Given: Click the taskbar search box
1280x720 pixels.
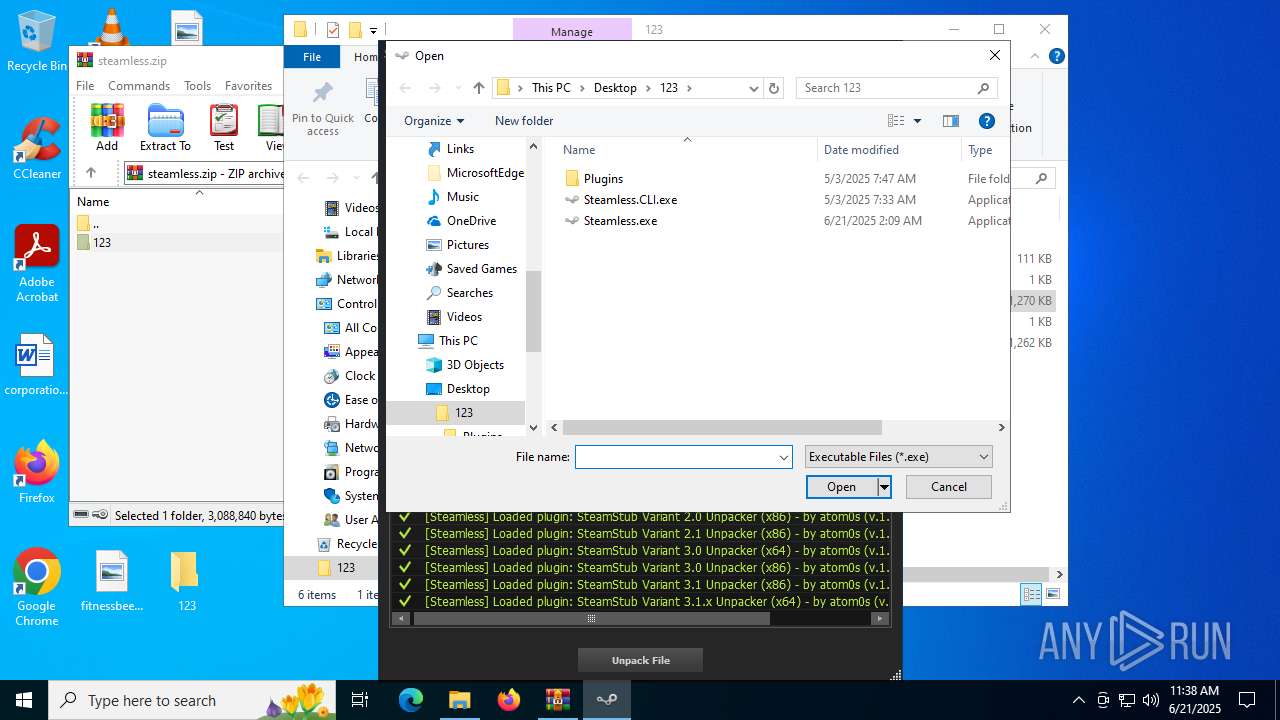Looking at the screenshot, I should click(192, 700).
